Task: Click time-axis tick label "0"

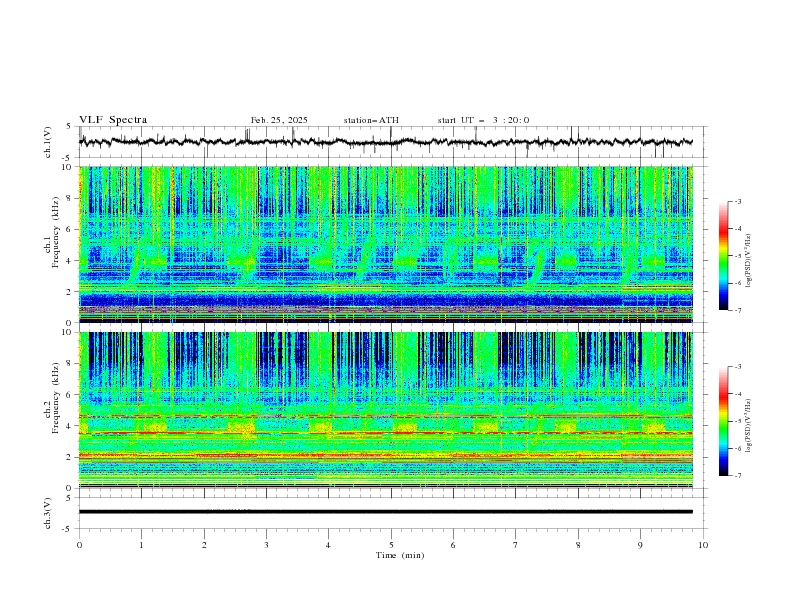Action: (x=79, y=545)
